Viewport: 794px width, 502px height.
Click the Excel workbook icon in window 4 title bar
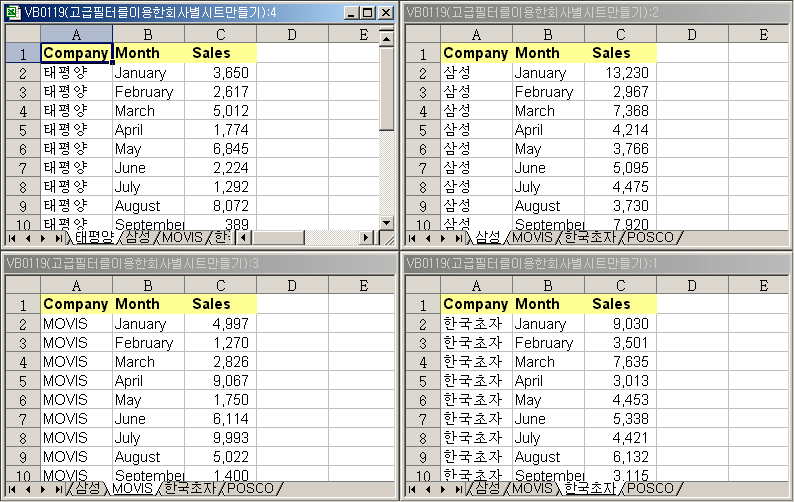pyautogui.click(x=13, y=12)
